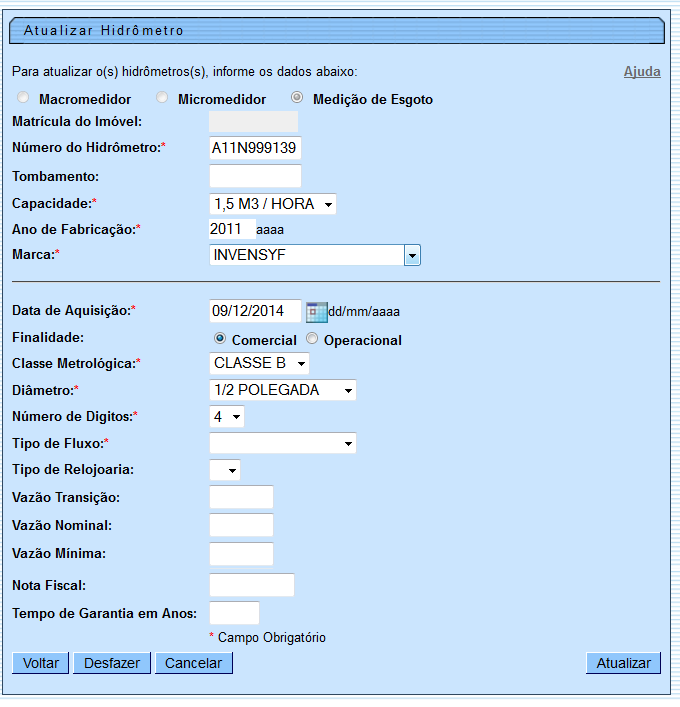Viewport: 680px width, 707px height.
Task: Click the Ajuda help link
Action: [642, 72]
